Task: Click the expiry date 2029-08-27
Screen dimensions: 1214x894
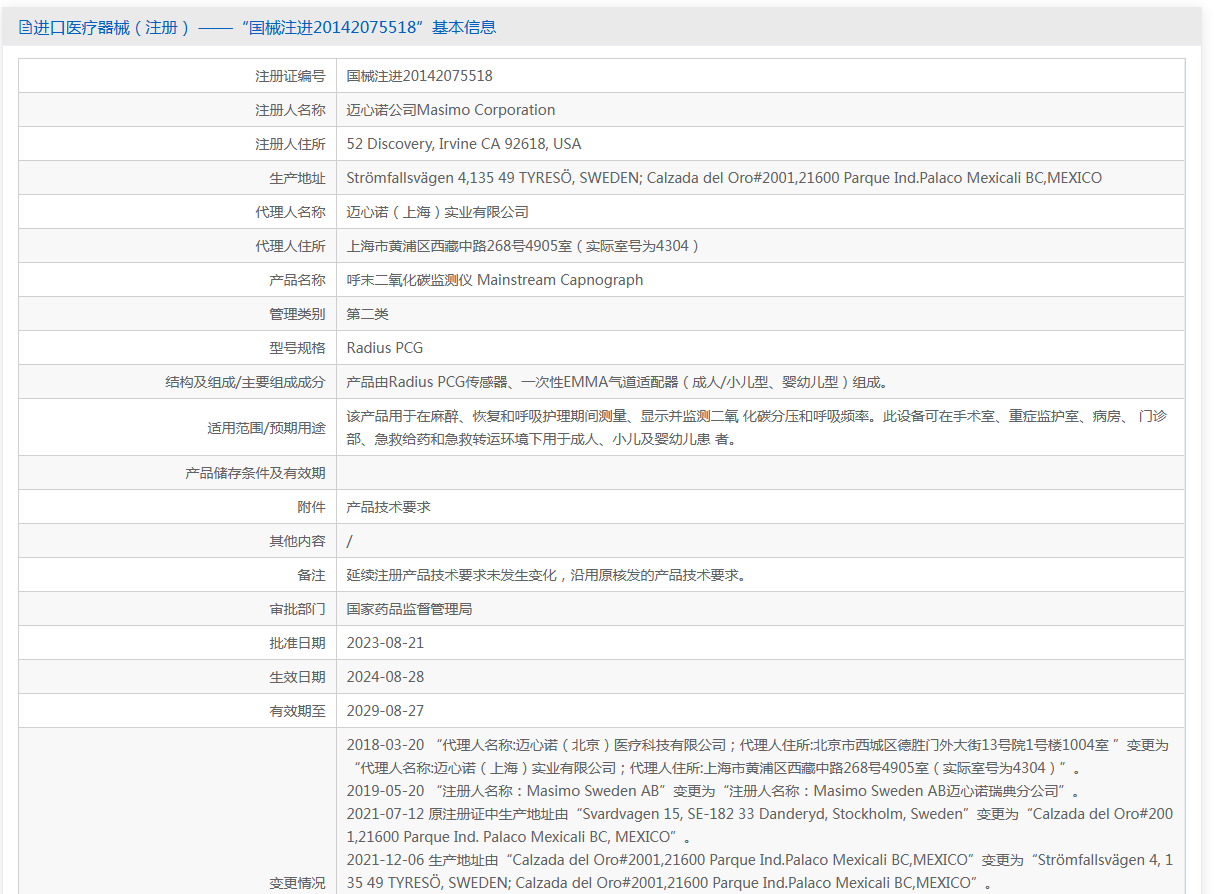Action: point(385,711)
